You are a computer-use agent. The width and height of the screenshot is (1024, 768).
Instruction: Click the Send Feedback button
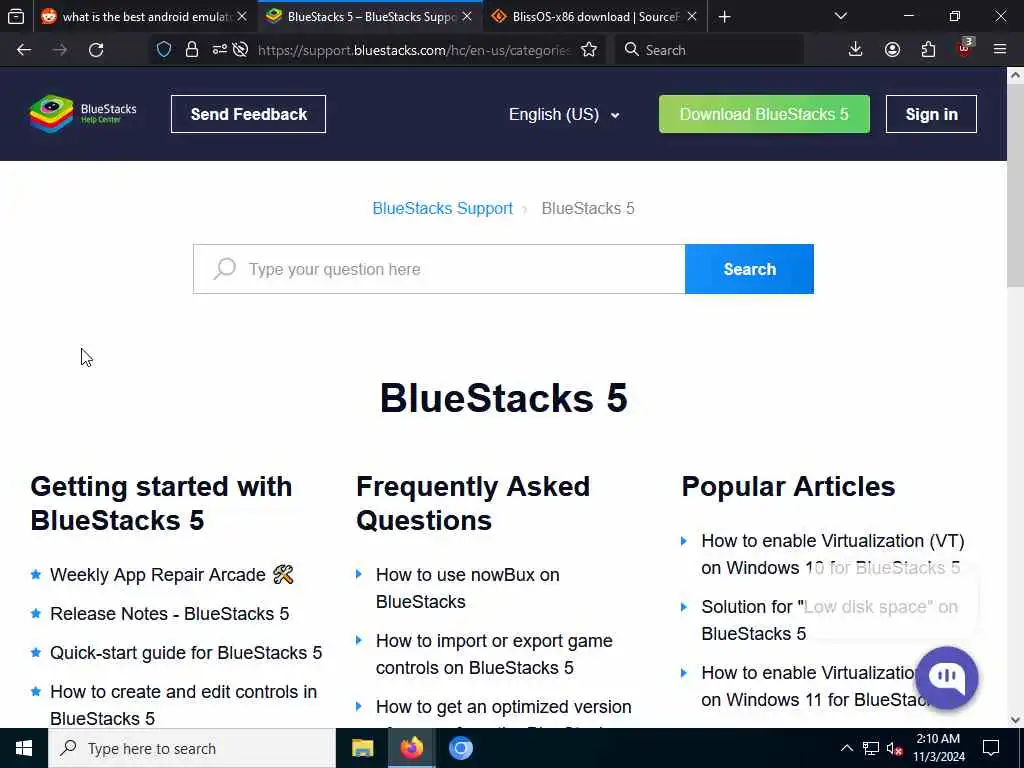[x=248, y=114]
